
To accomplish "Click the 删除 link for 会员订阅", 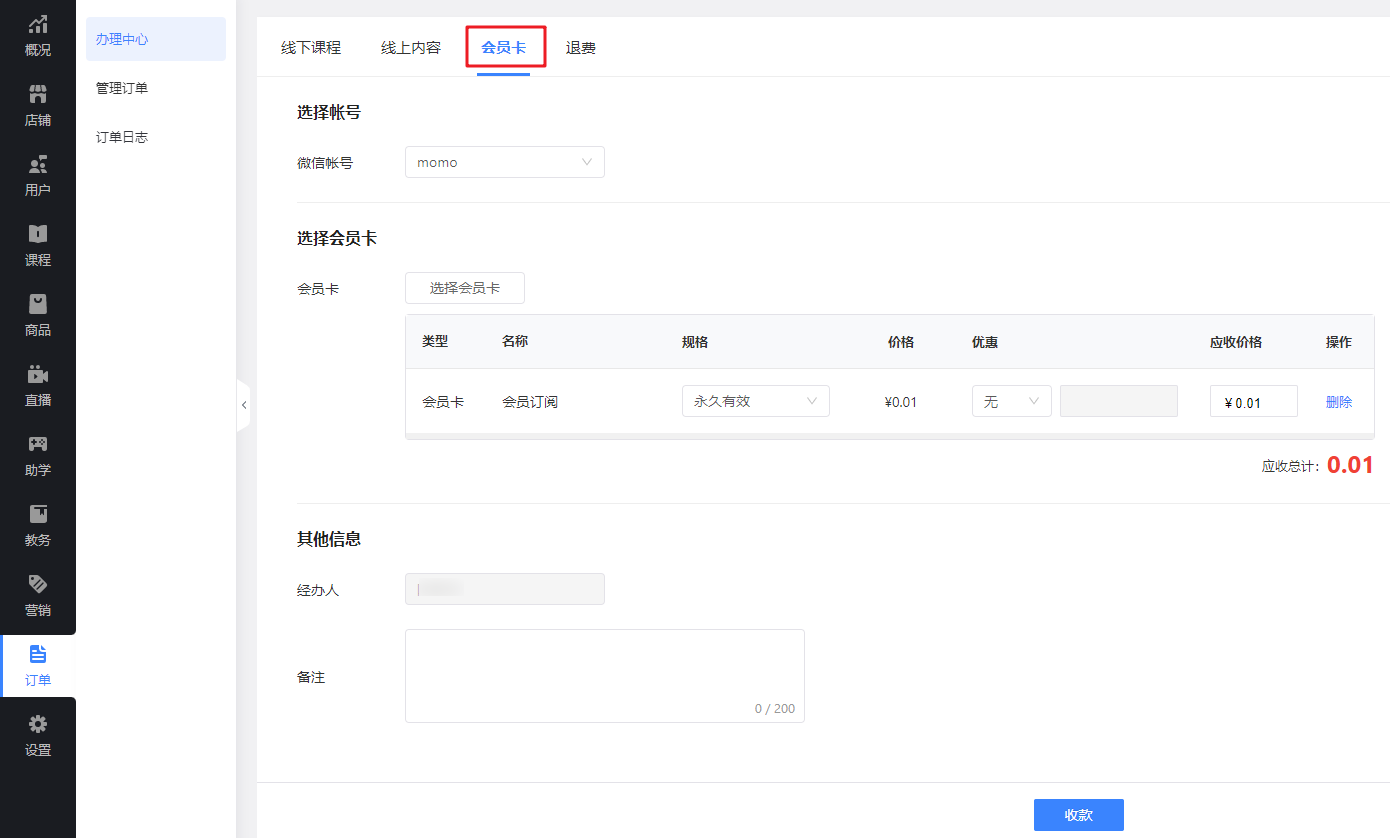I will pos(1339,402).
